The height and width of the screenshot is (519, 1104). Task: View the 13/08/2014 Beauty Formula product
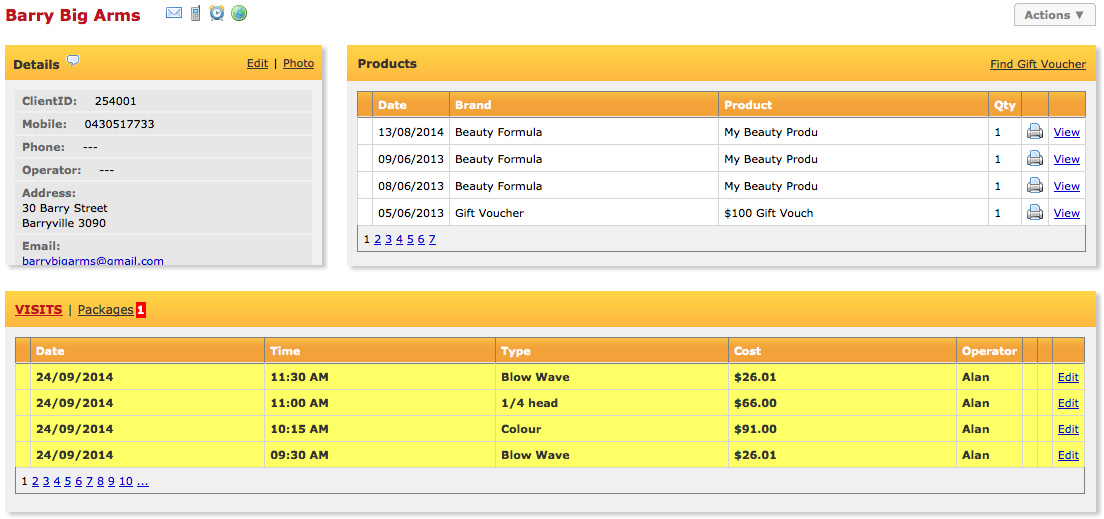1066,132
